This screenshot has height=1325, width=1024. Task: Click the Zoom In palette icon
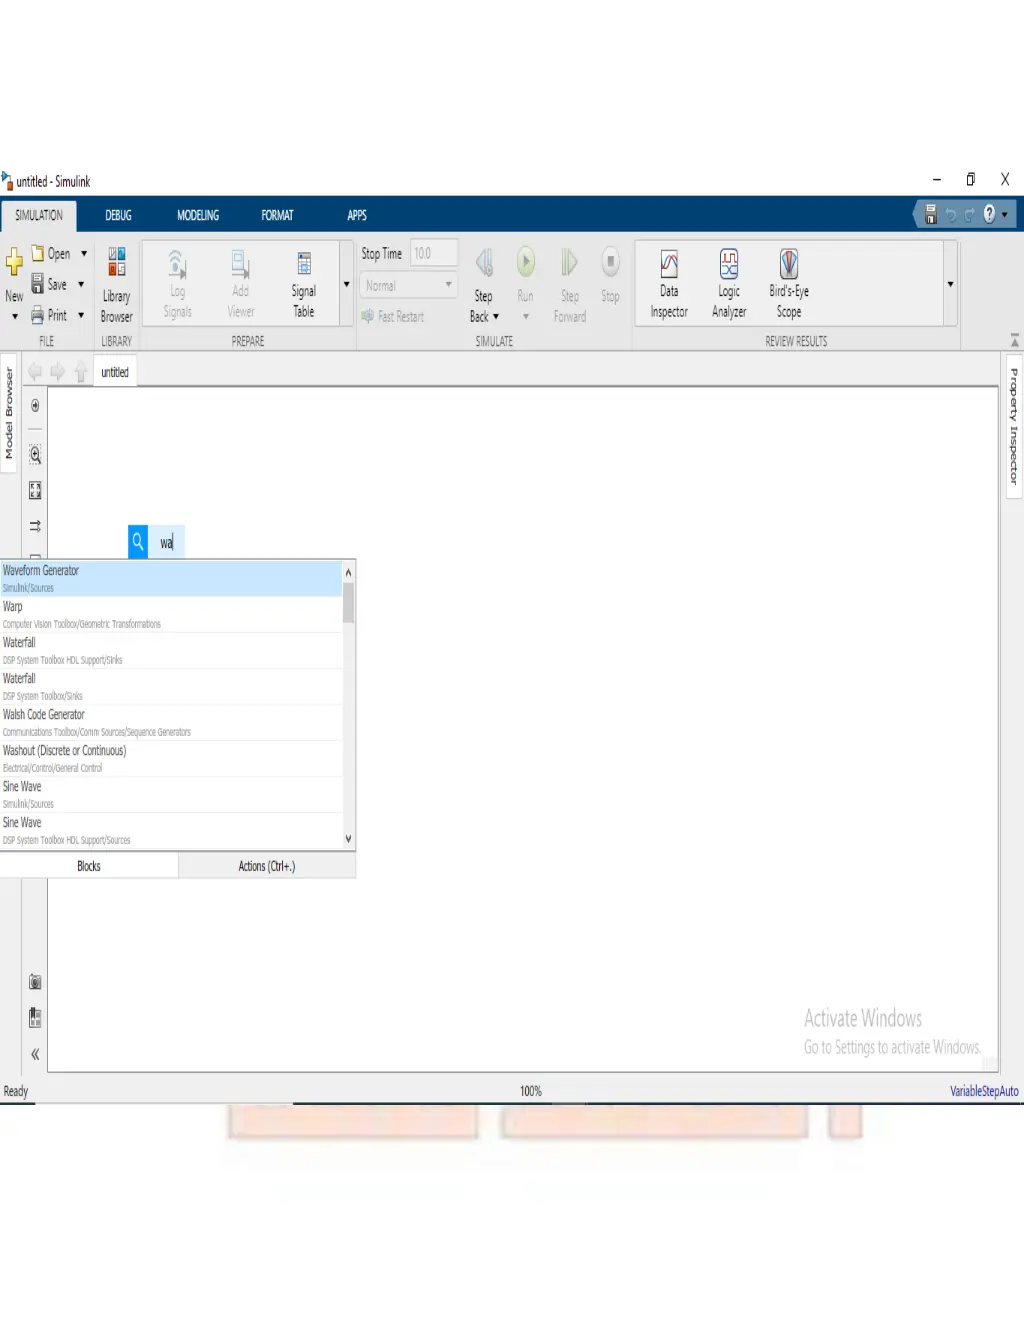point(35,455)
